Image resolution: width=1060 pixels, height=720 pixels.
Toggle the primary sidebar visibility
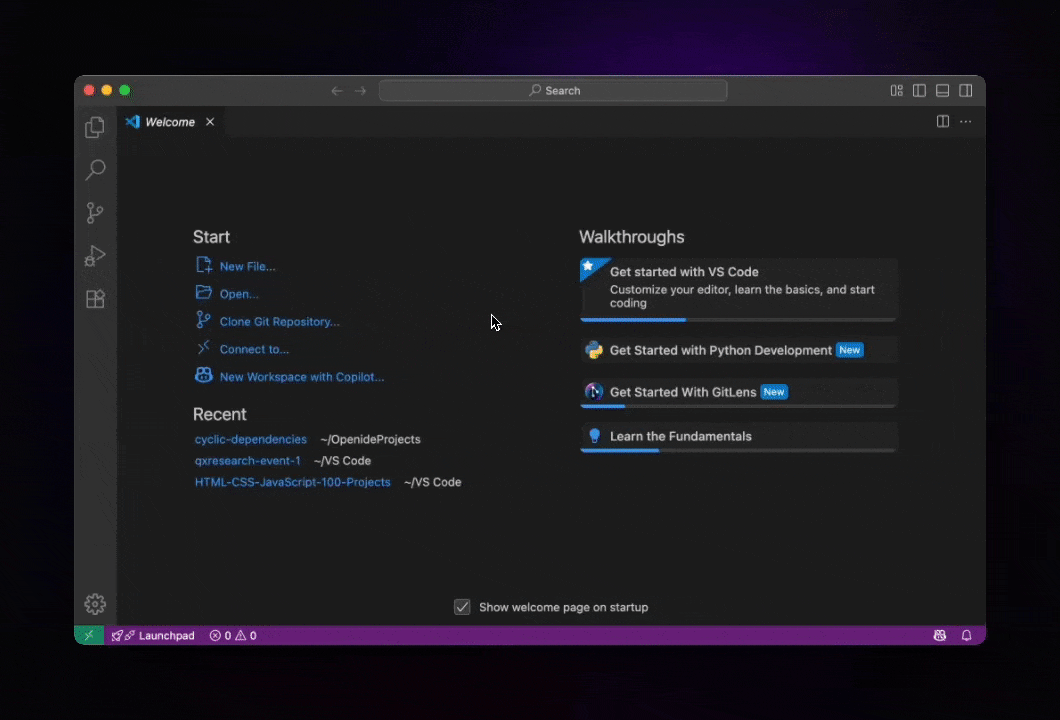[919, 90]
